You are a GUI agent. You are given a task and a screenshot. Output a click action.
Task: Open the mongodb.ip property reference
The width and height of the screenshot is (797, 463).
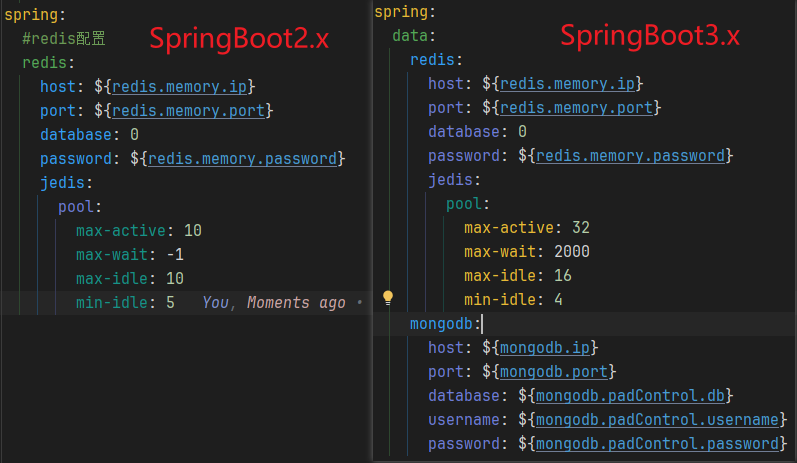coord(545,348)
